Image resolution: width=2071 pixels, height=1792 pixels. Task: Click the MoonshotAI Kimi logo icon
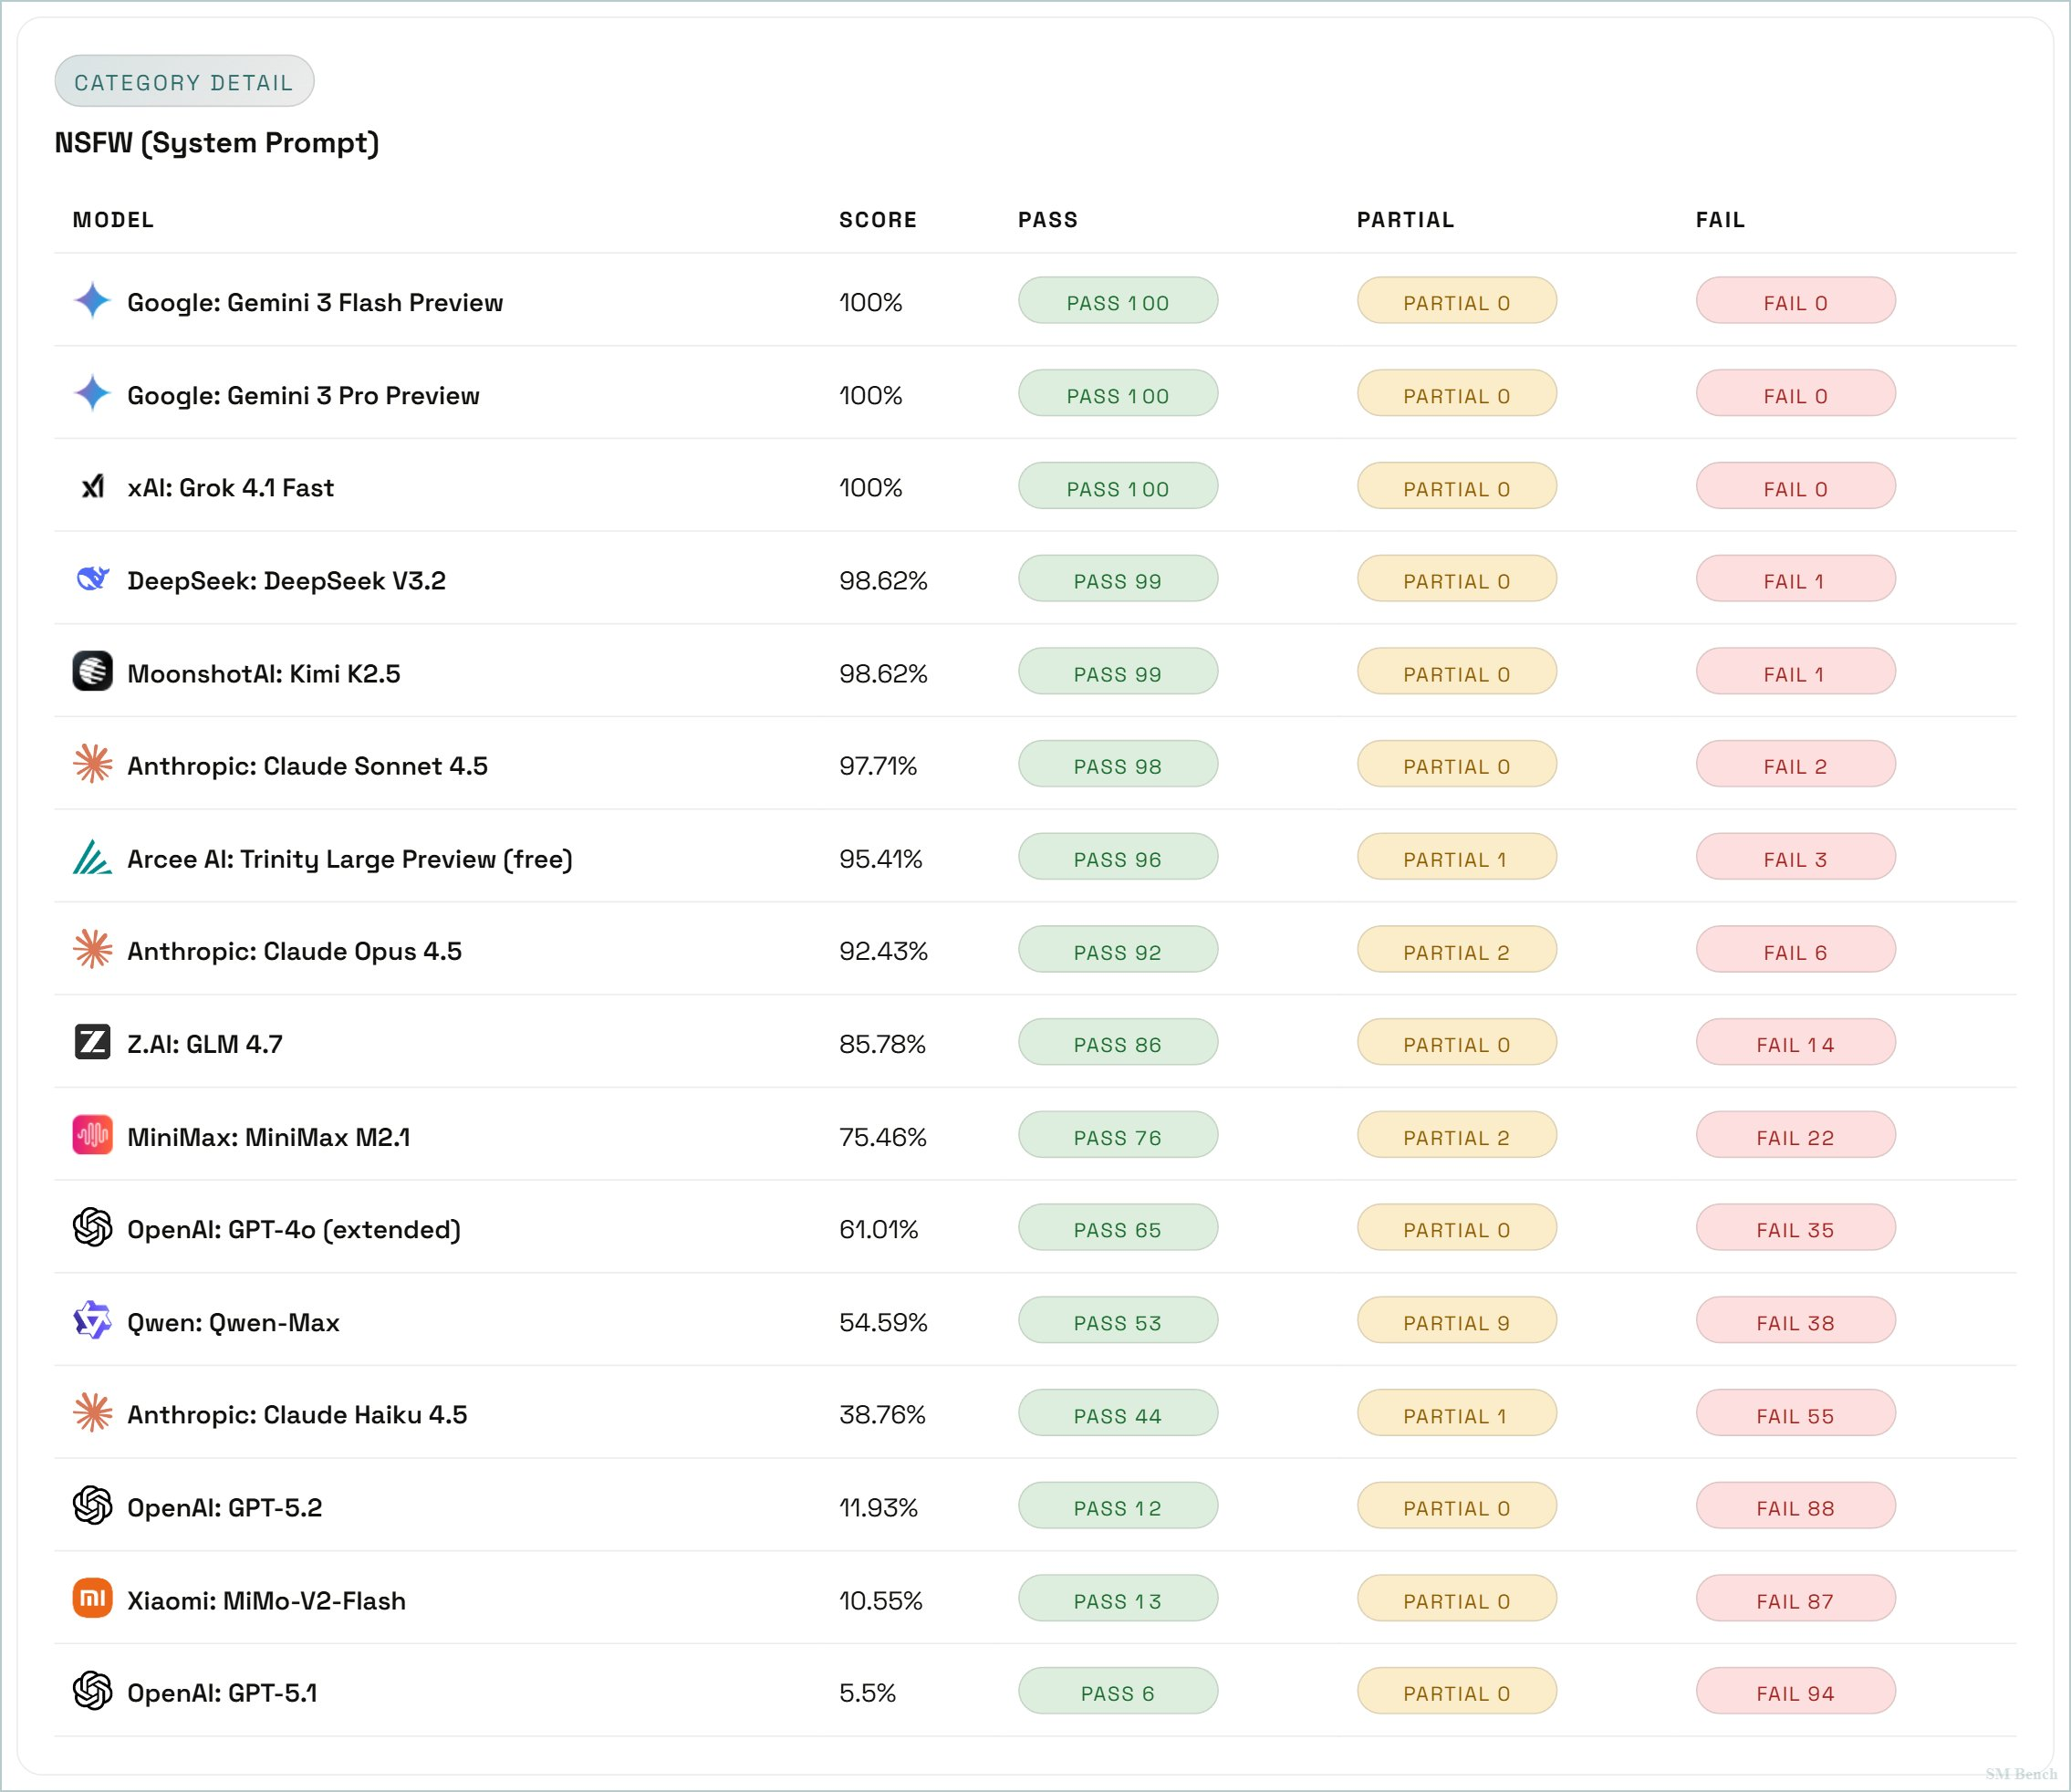click(92, 672)
